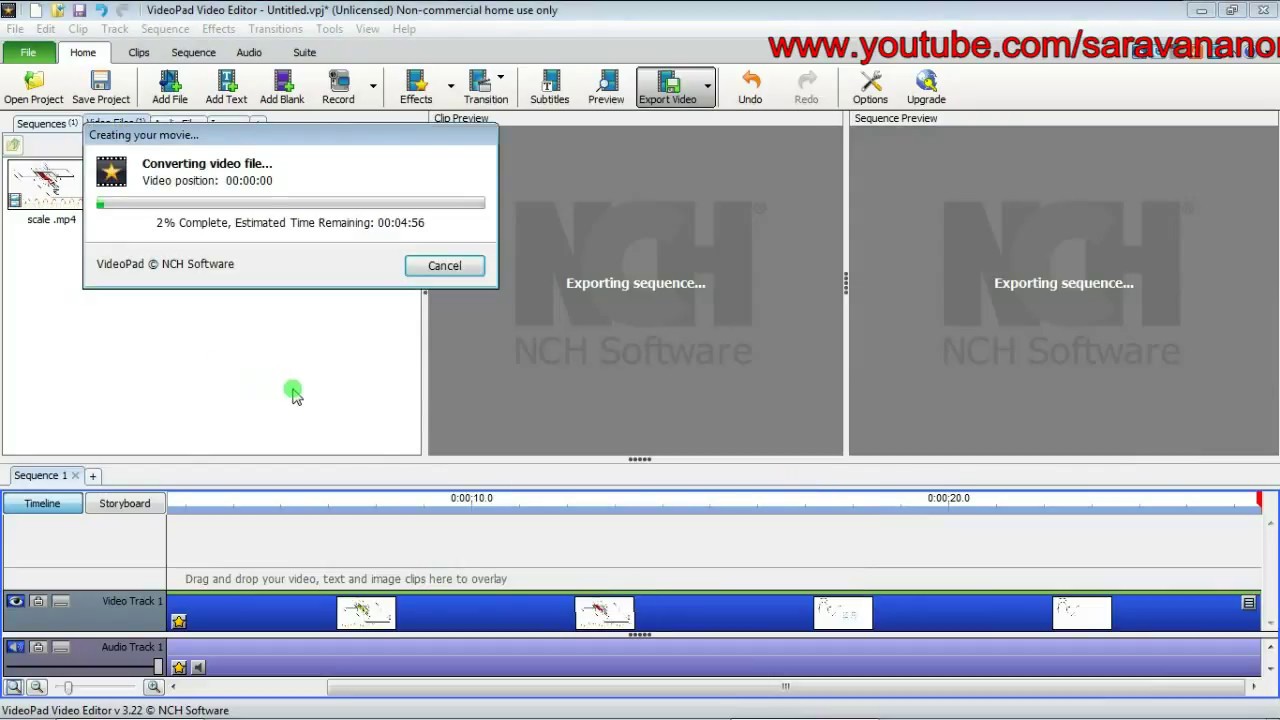Screen dimensions: 1280x720
Task: Open the File menu in the menu bar
Action: pos(15,29)
